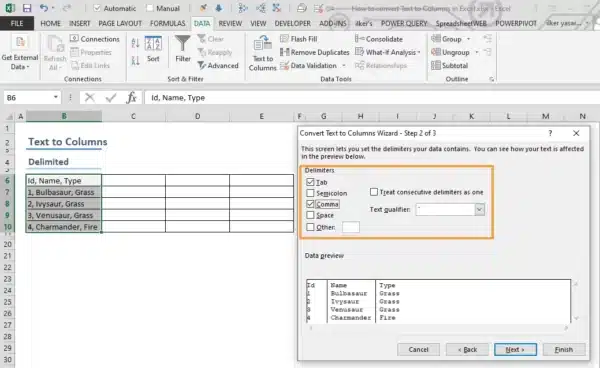Screen dimensions: 600x368
Task: Switch to the FORMULAS tab
Action: click(x=168, y=23)
